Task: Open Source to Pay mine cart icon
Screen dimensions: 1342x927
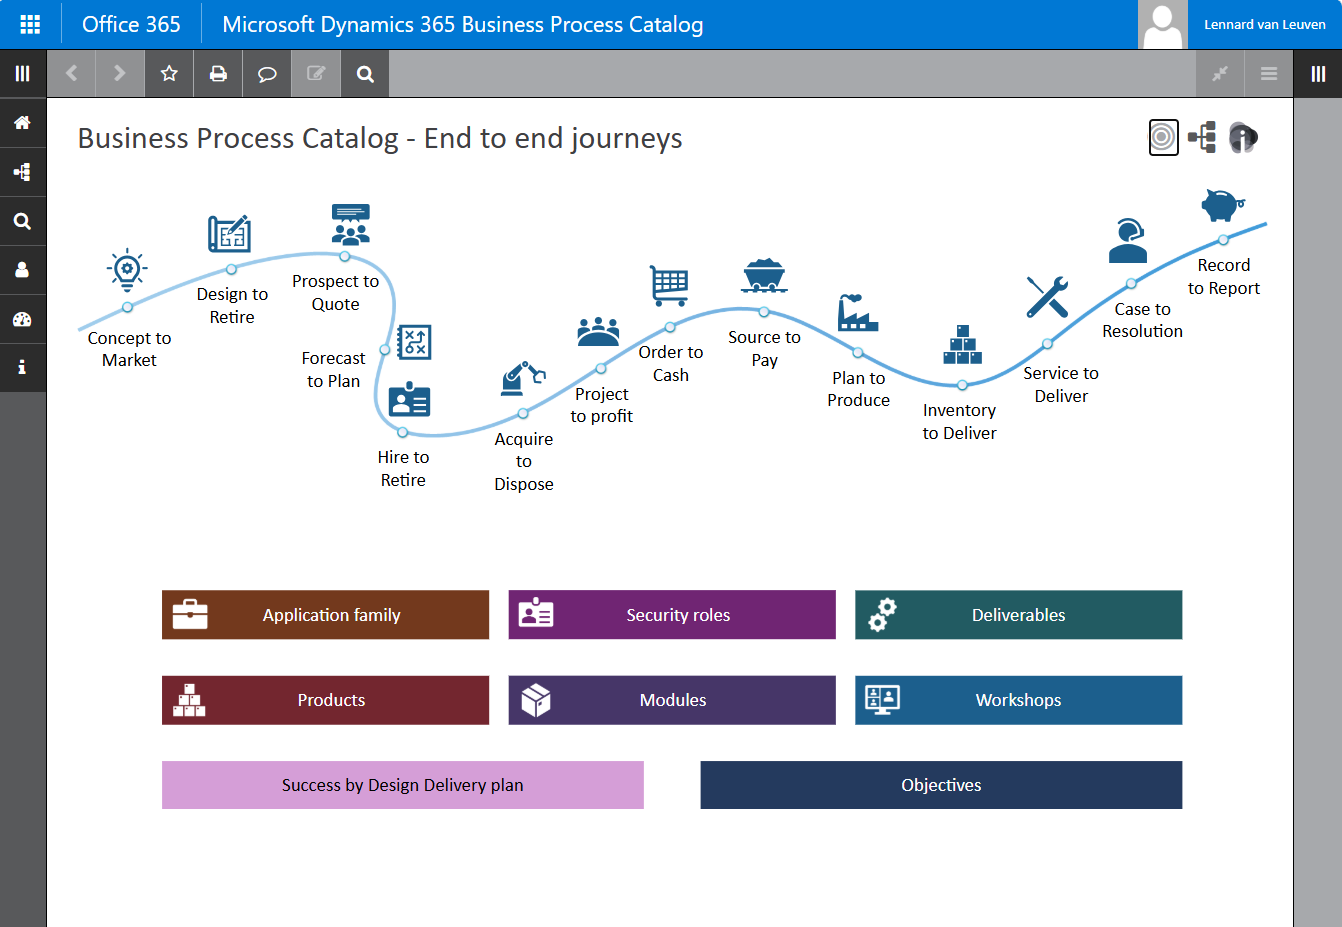Action: (765, 275)
